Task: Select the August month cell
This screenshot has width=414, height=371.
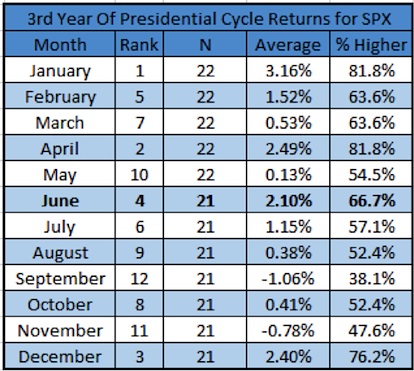Action: pos(60,252)
